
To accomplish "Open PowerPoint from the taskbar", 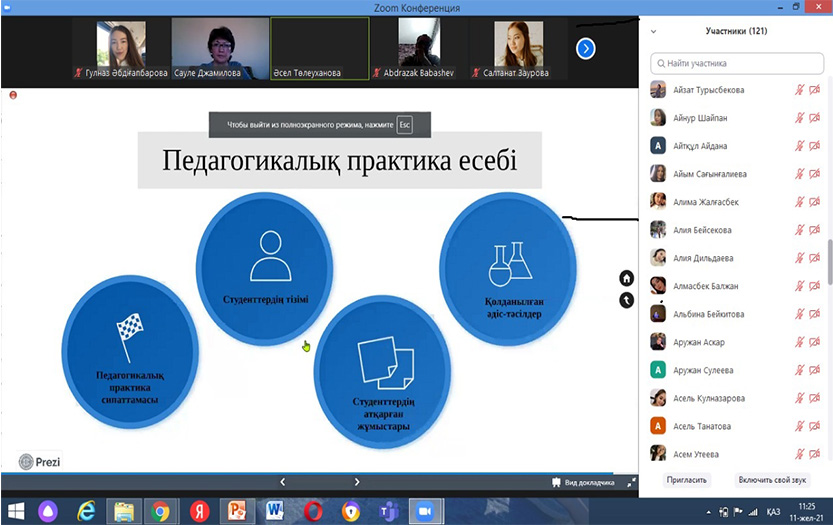I will coord(236,510).
